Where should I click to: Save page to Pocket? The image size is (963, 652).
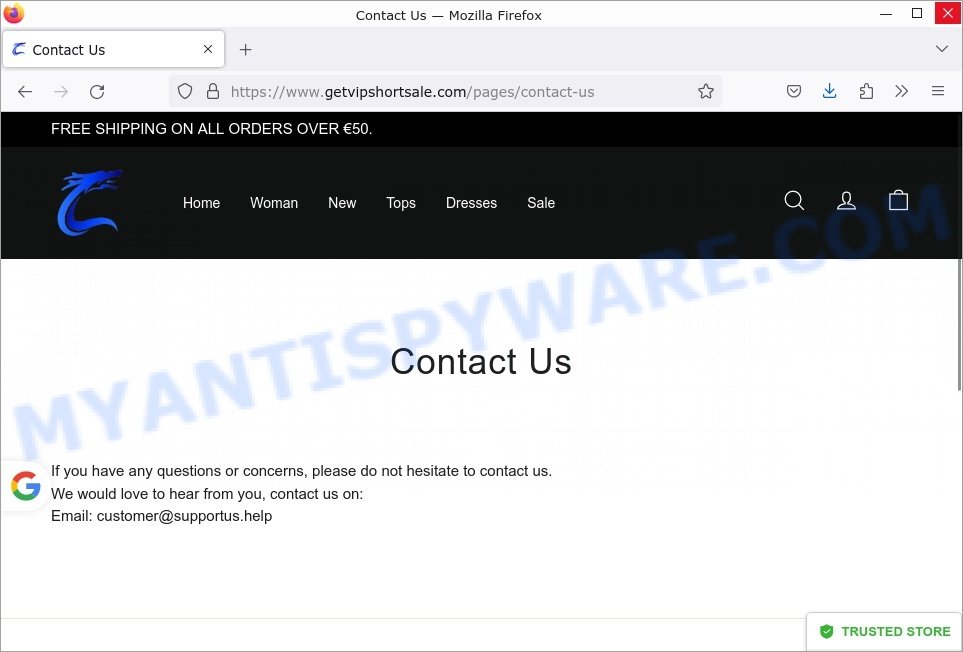(793, 91)
